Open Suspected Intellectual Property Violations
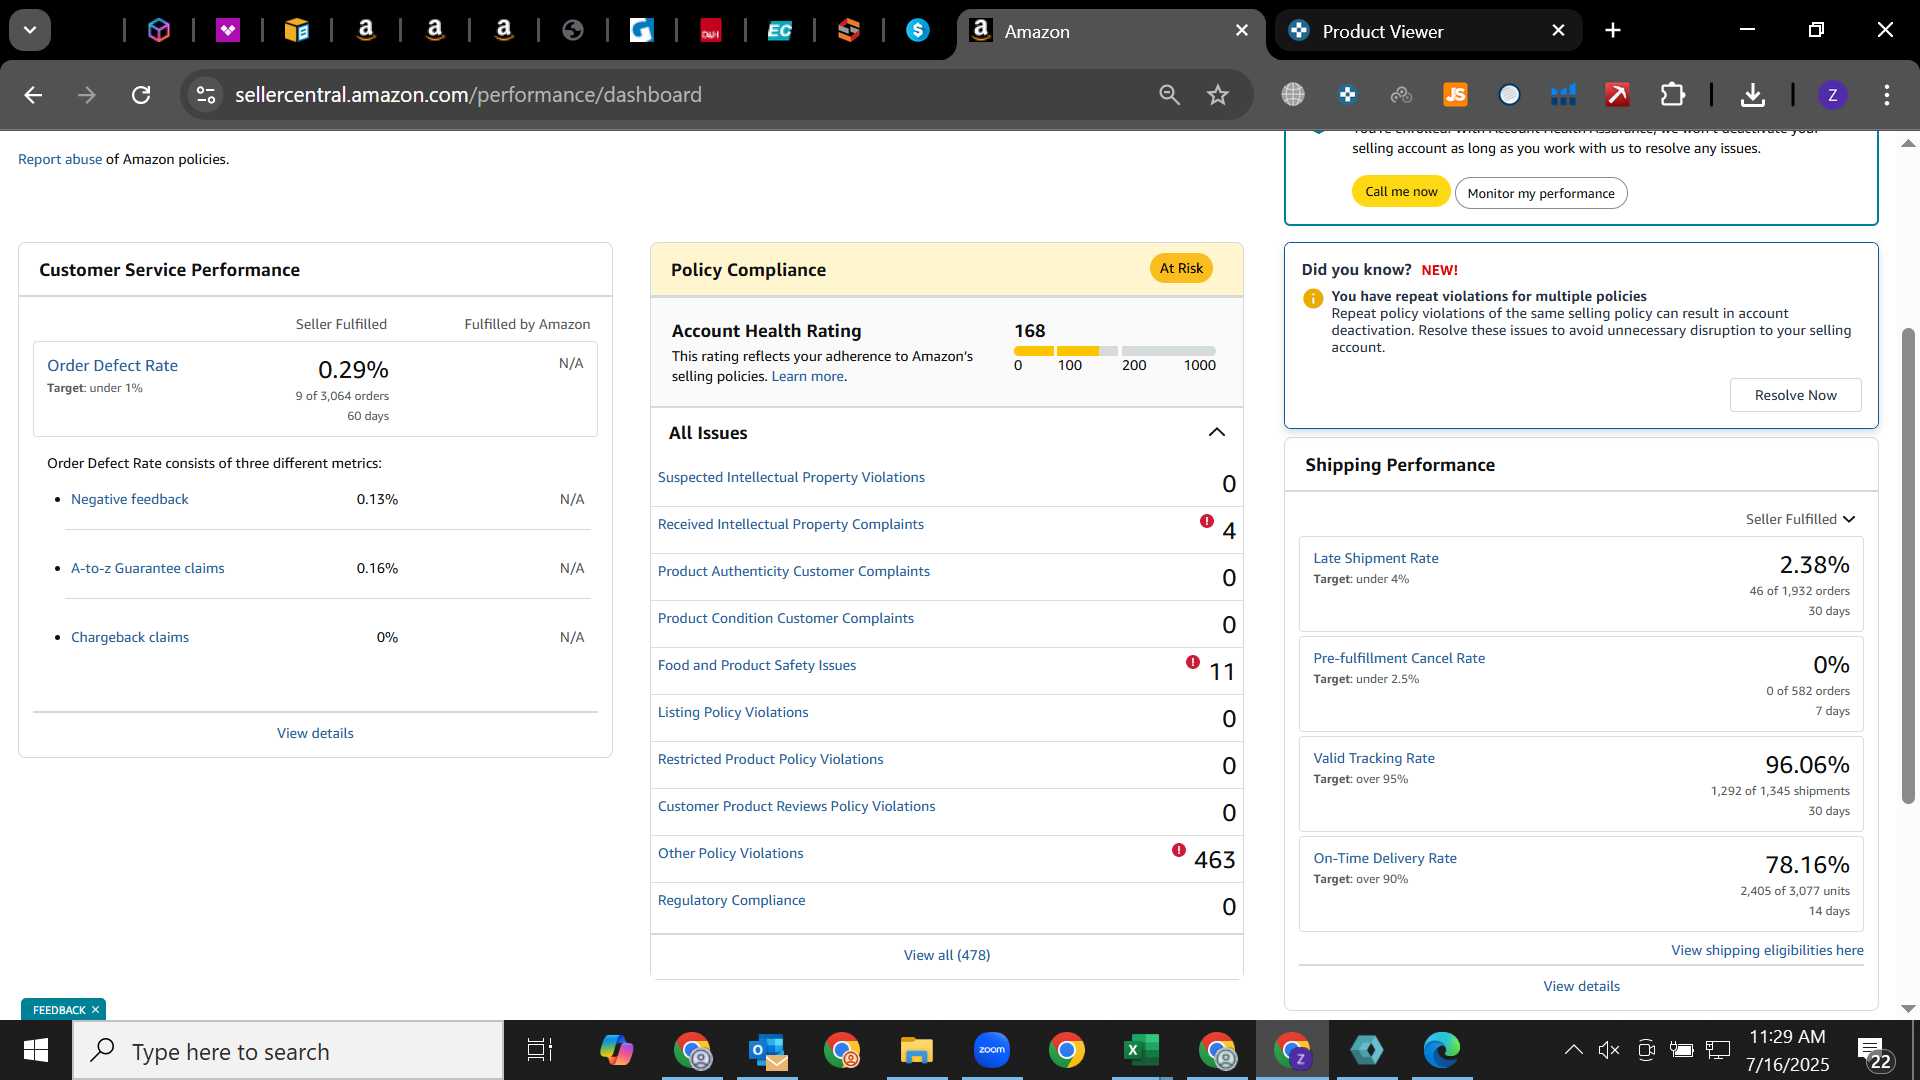The width and height of the screenshot is (1920, 1080). (x=791, y=477)
